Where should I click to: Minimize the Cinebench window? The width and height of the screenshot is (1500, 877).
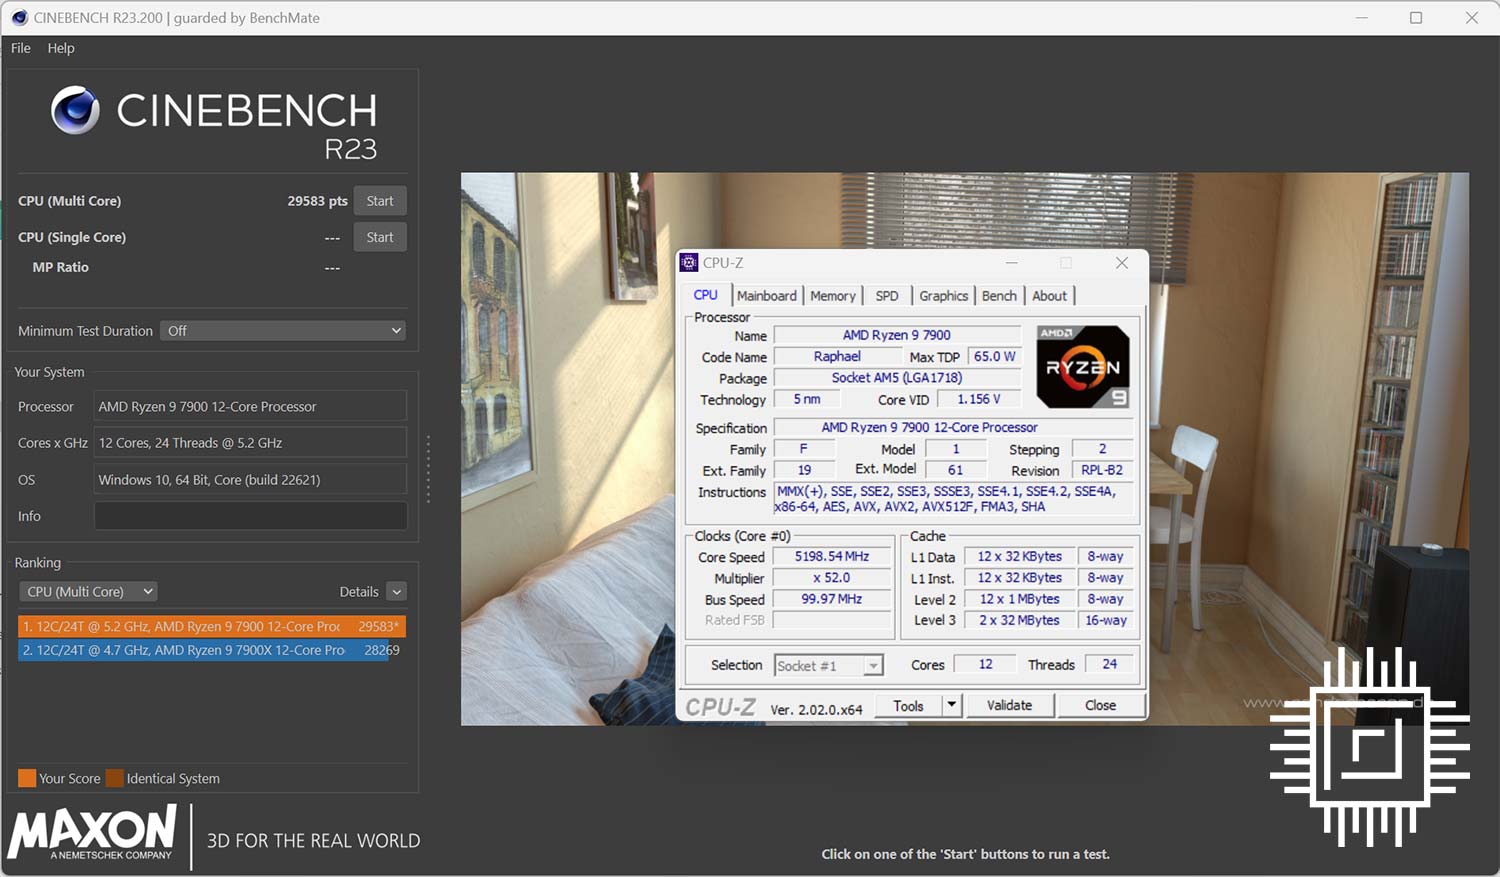[x=1361, y=18]
